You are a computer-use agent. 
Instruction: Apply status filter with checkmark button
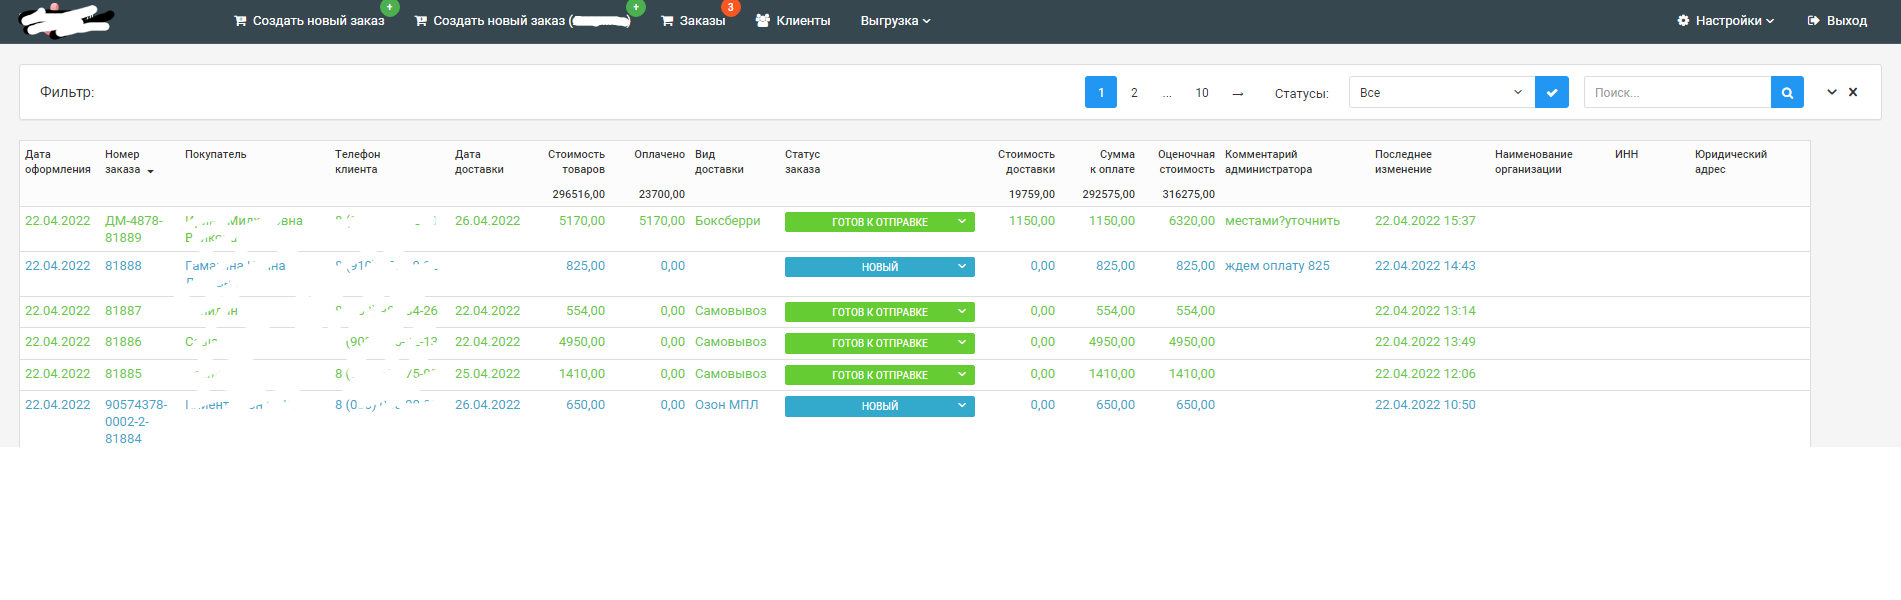pyautogui.click(x=1552, y=92)
